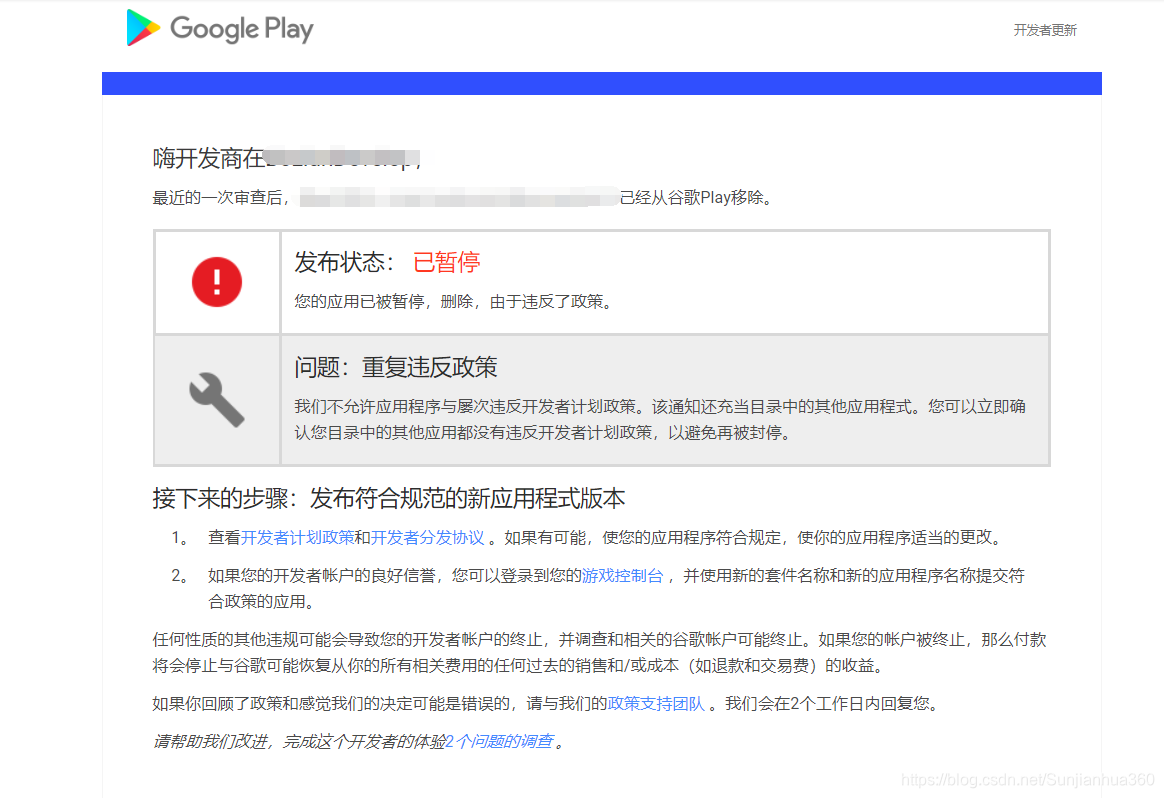Open the 2个问题的调查 survey link
The width and height of the screenshot is (1164, 798).
click(x=500, y=742)
